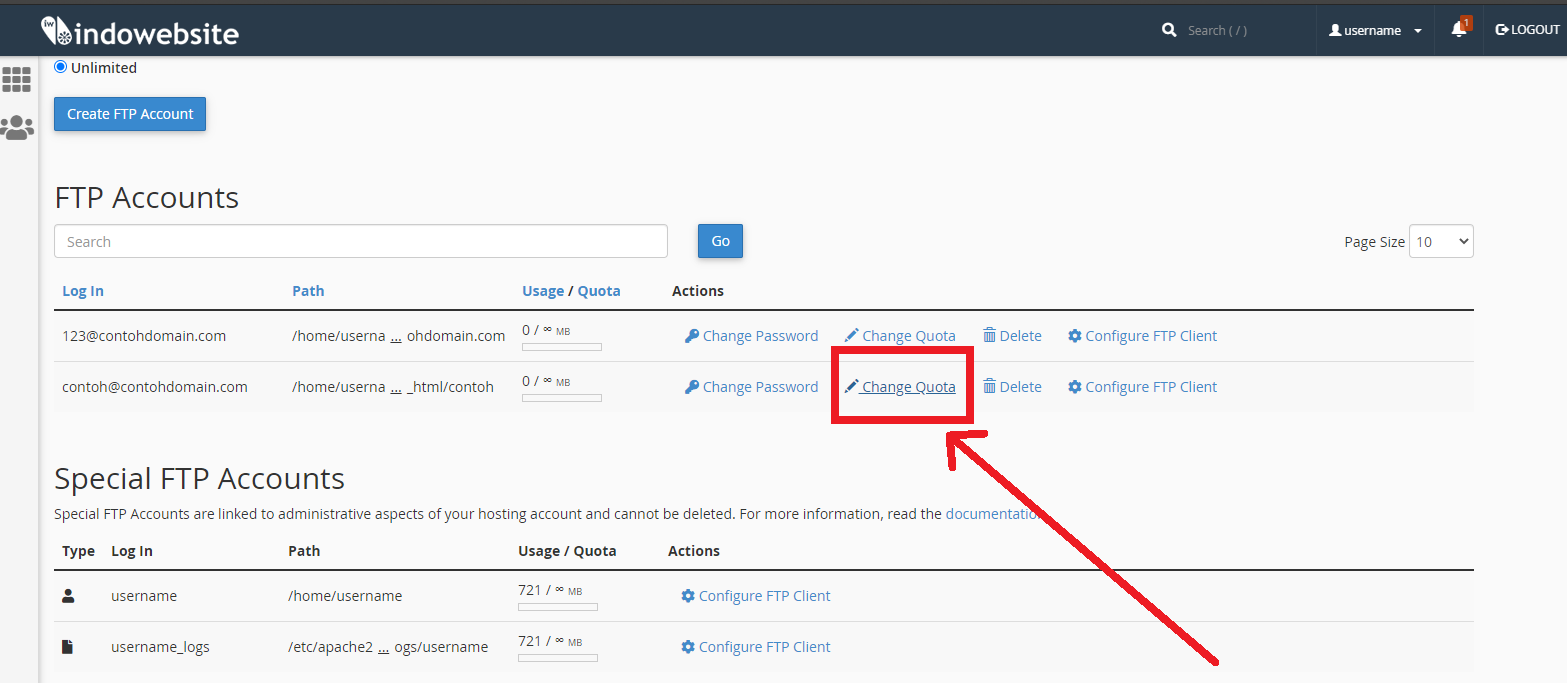Expand the username account menu
The width and height of the screenshot is (1567, 683).
click(x=1375, y=30)
